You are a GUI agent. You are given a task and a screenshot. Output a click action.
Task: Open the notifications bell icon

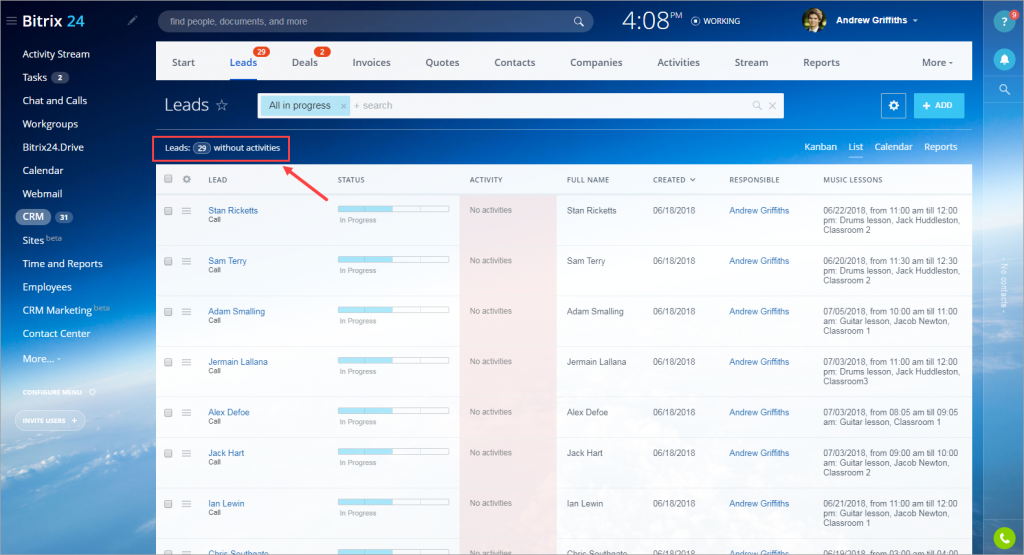pos(1004,59)
